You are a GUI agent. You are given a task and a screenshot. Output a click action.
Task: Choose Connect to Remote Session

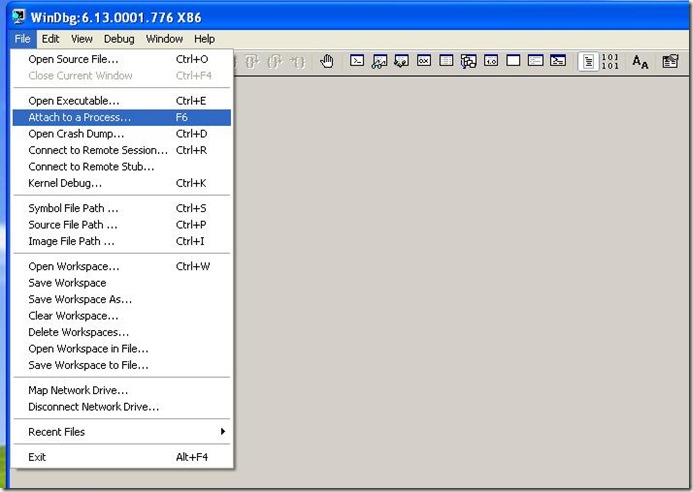122,150
